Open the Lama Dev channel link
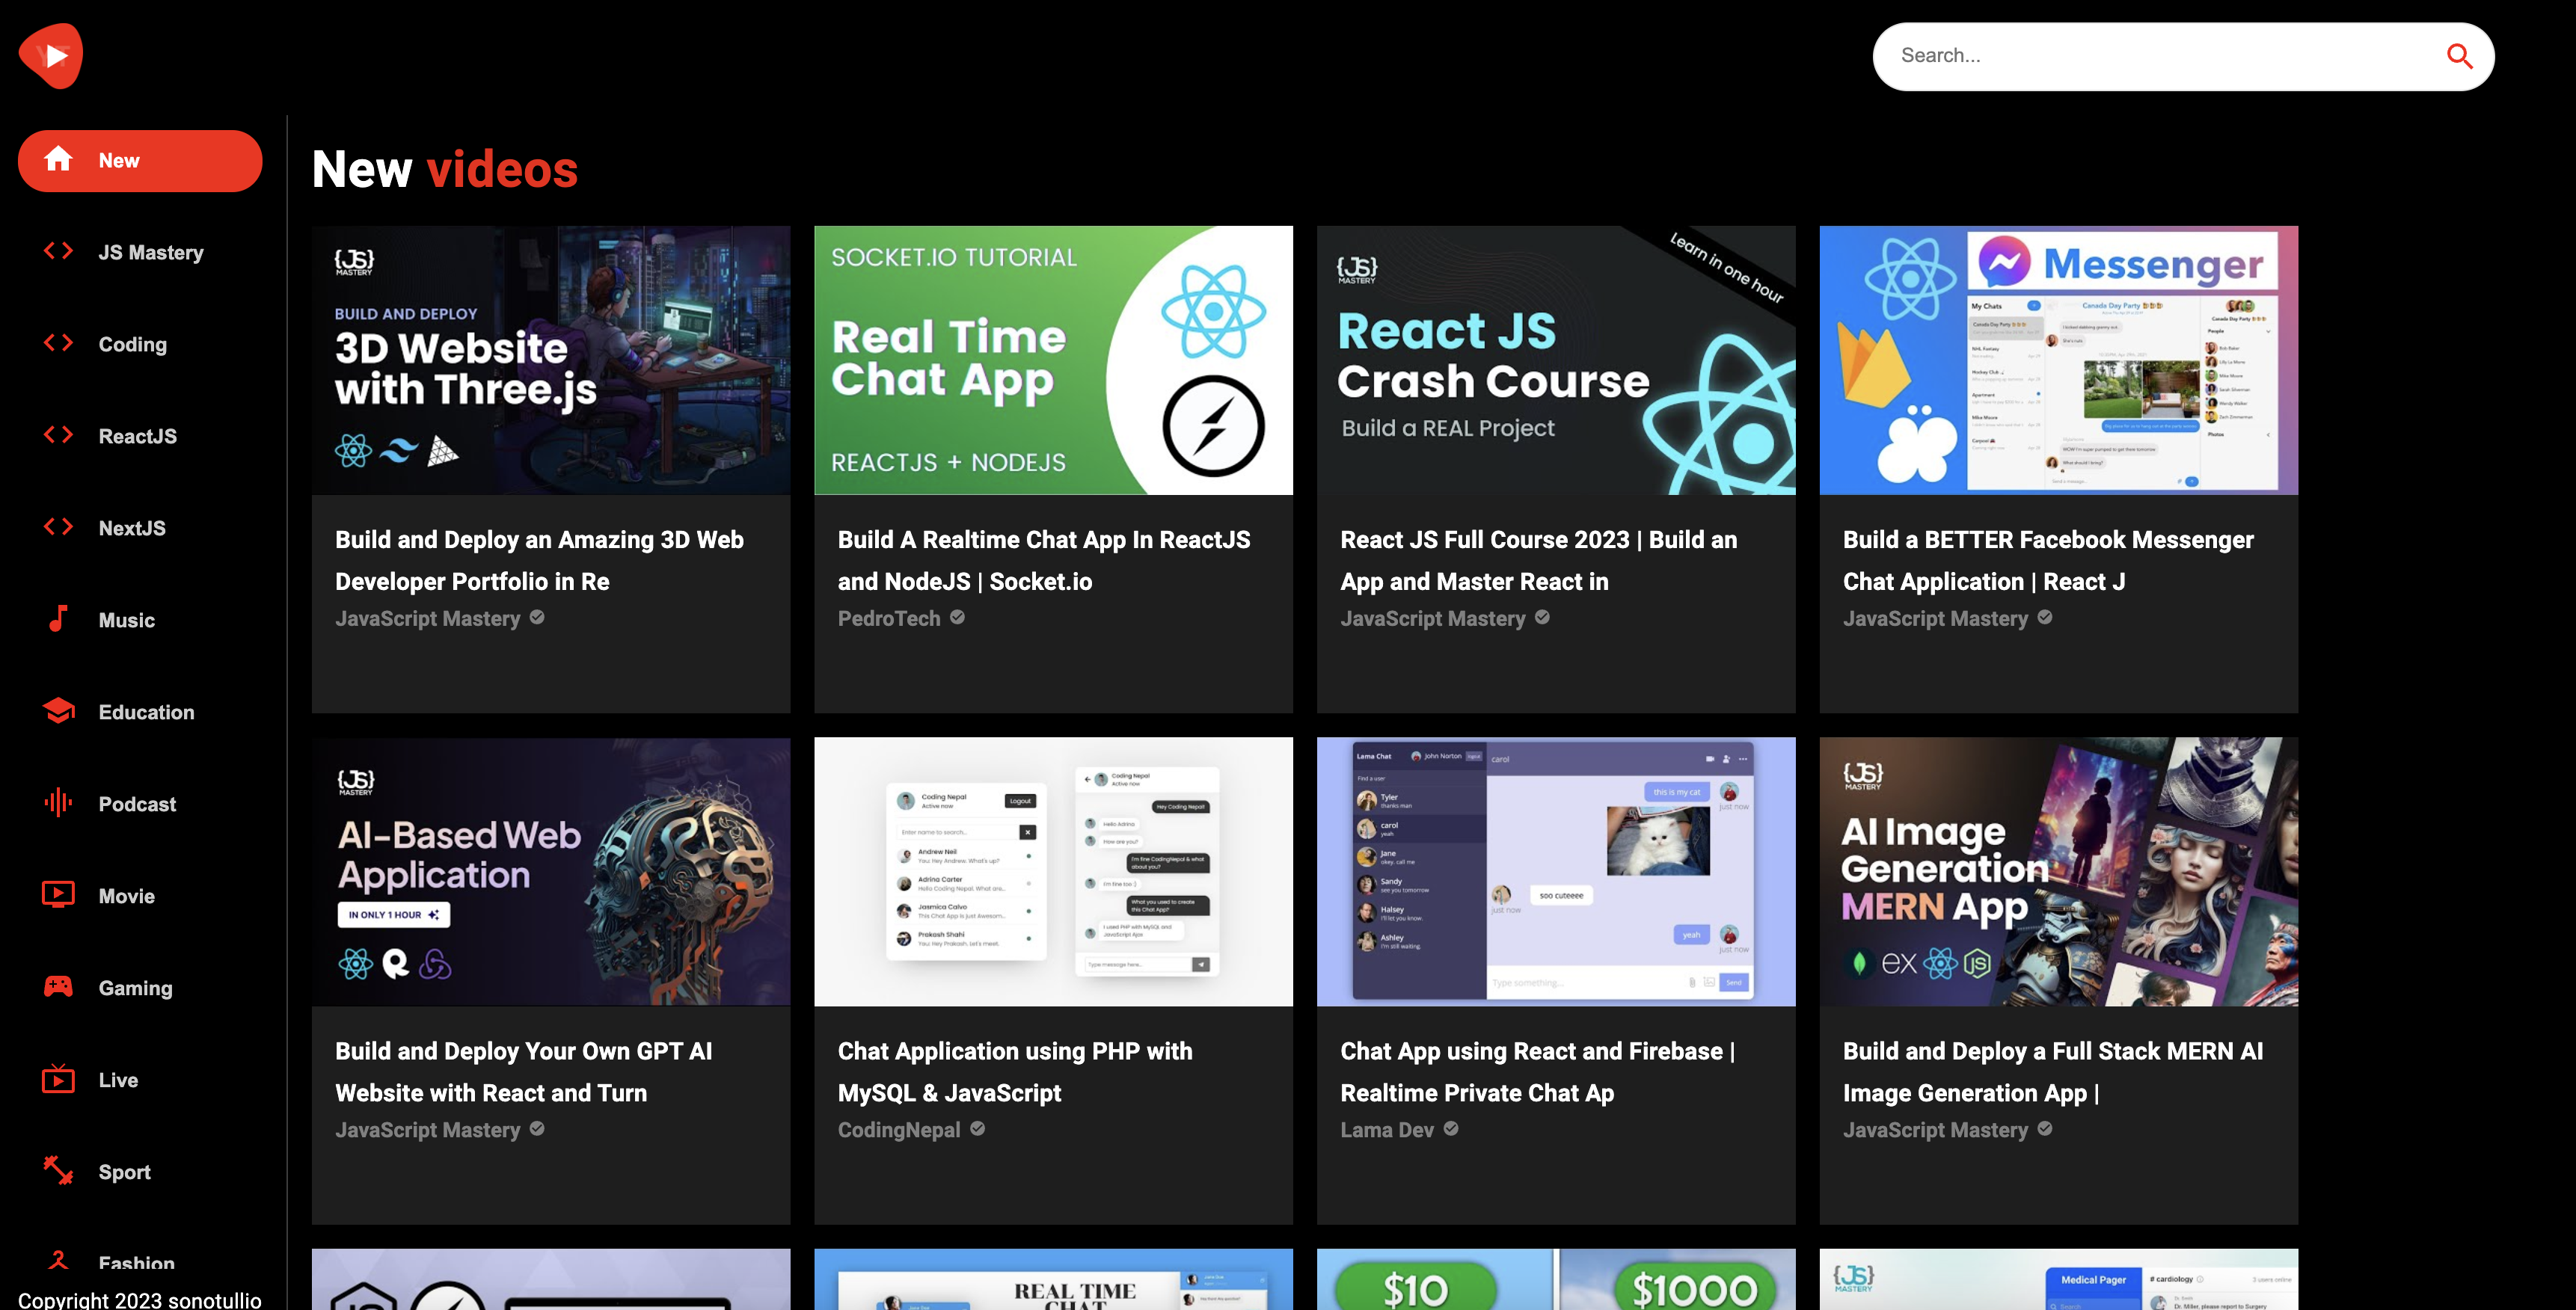Image resolution: width=2576 pixels, height=1310 pixels. pyautogui.click(x=1386, y=1130)
